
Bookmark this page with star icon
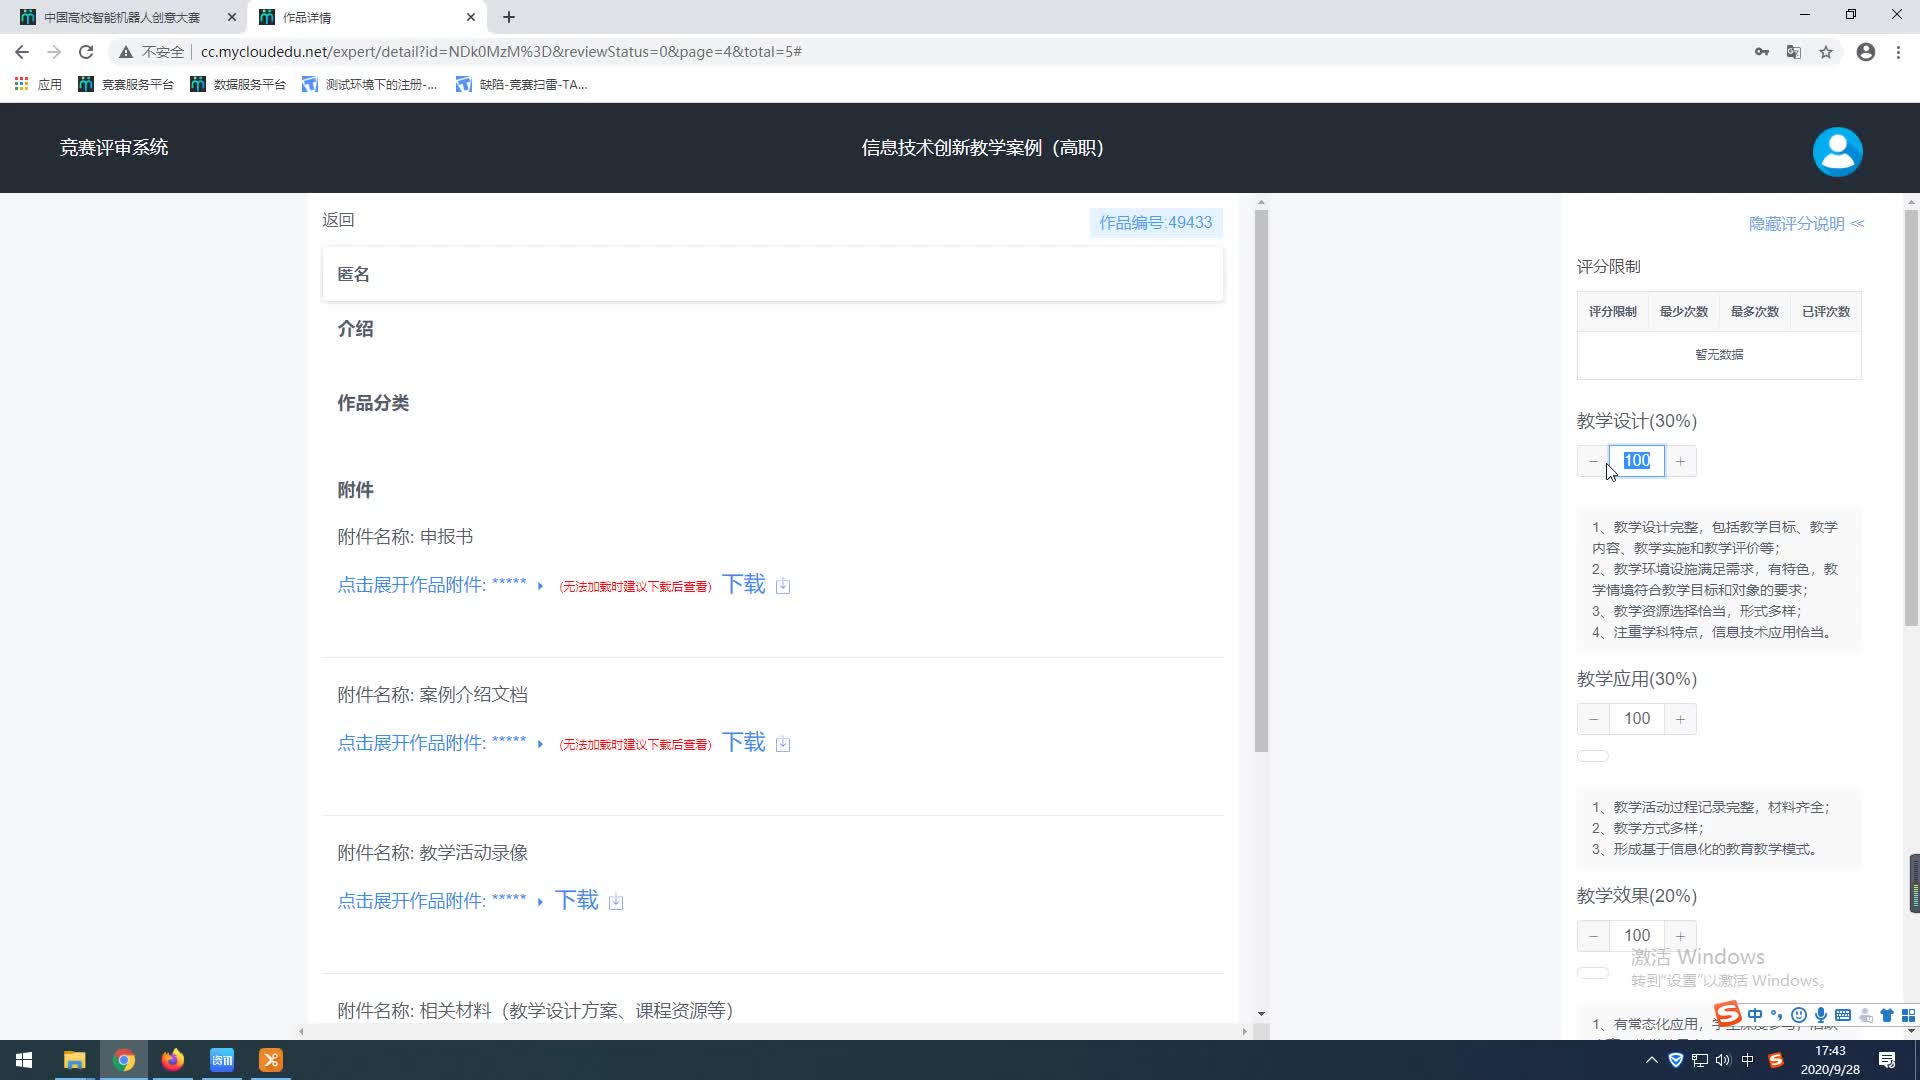click(1826, 52)
